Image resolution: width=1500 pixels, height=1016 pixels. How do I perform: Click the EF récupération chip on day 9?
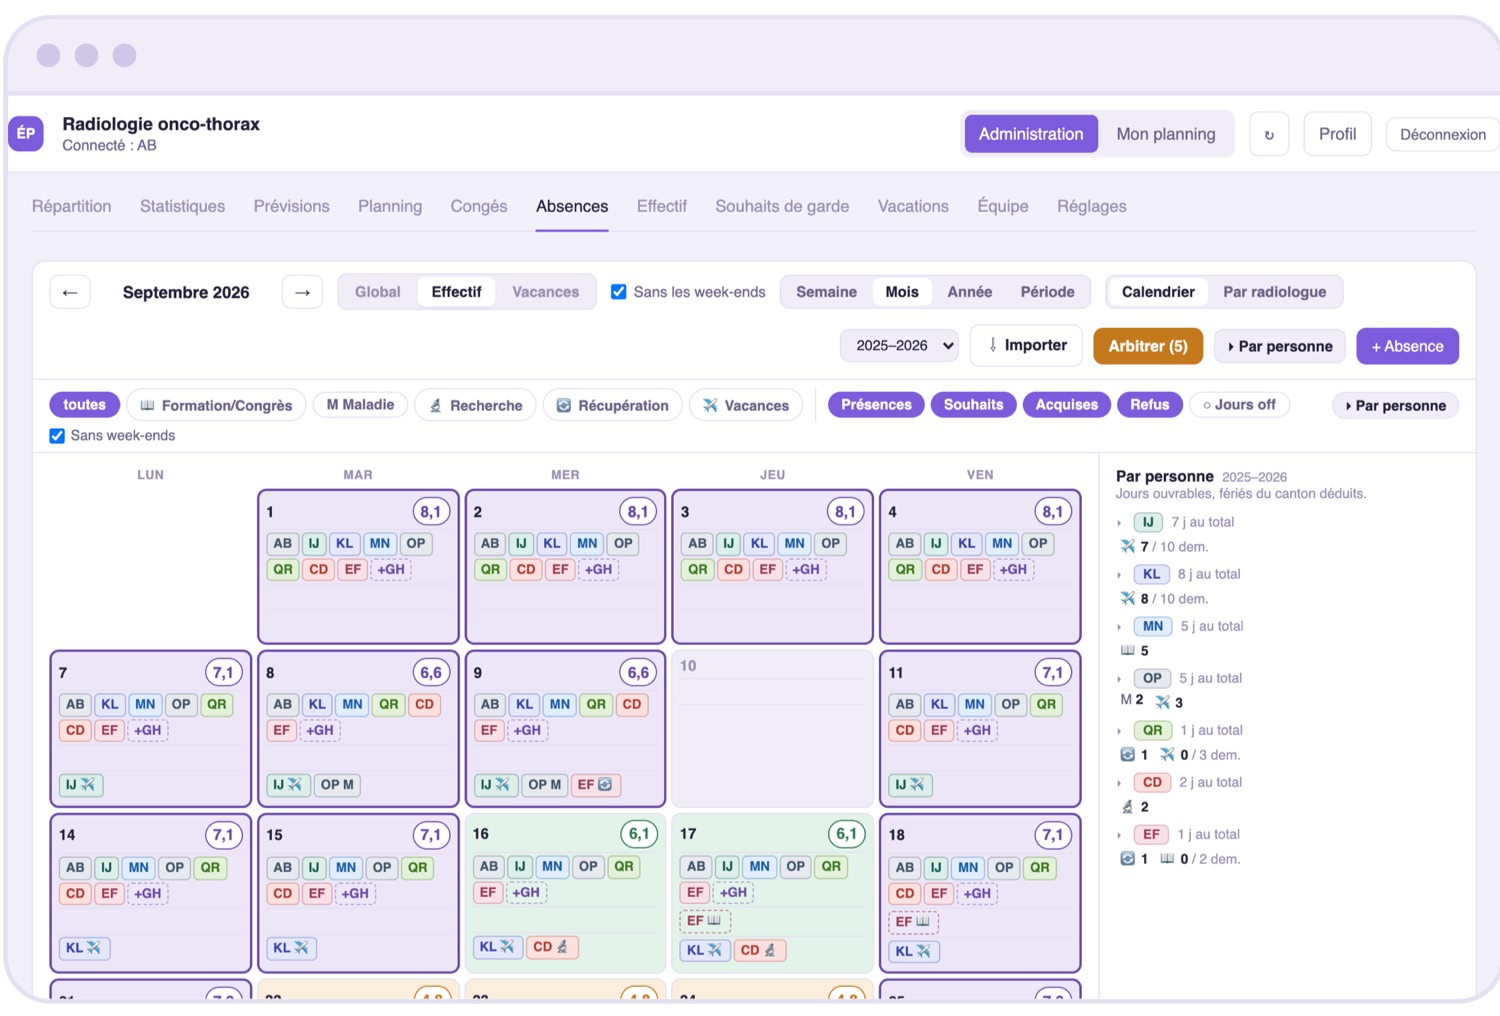tap(596, 785)
